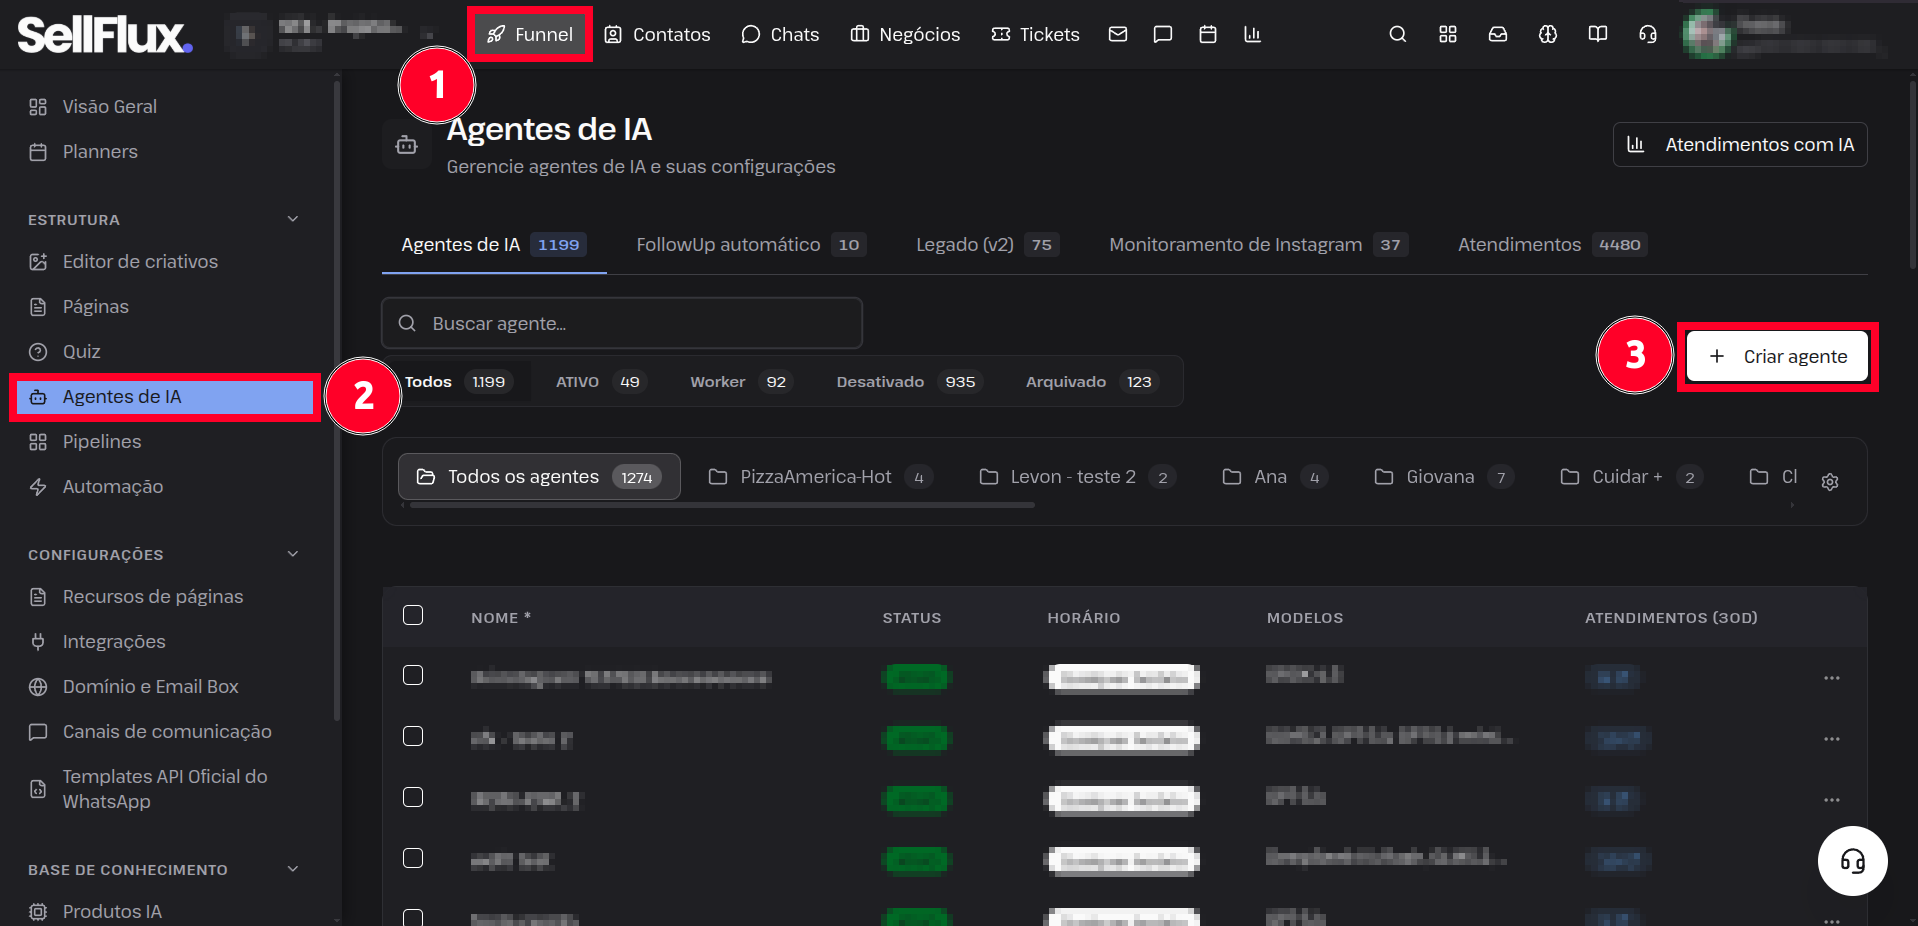Open Negócios in top navigation

(x=905, y=35)
